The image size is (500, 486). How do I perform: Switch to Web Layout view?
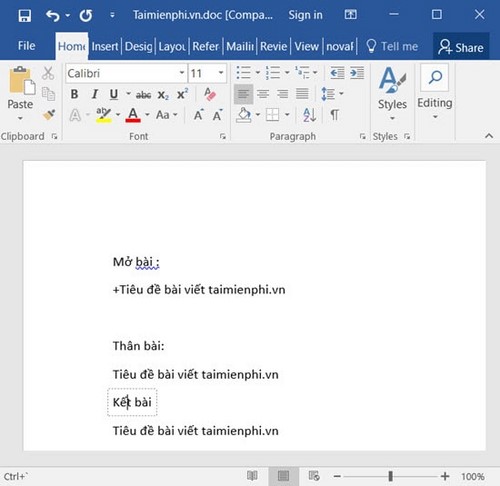click(314, 476)
